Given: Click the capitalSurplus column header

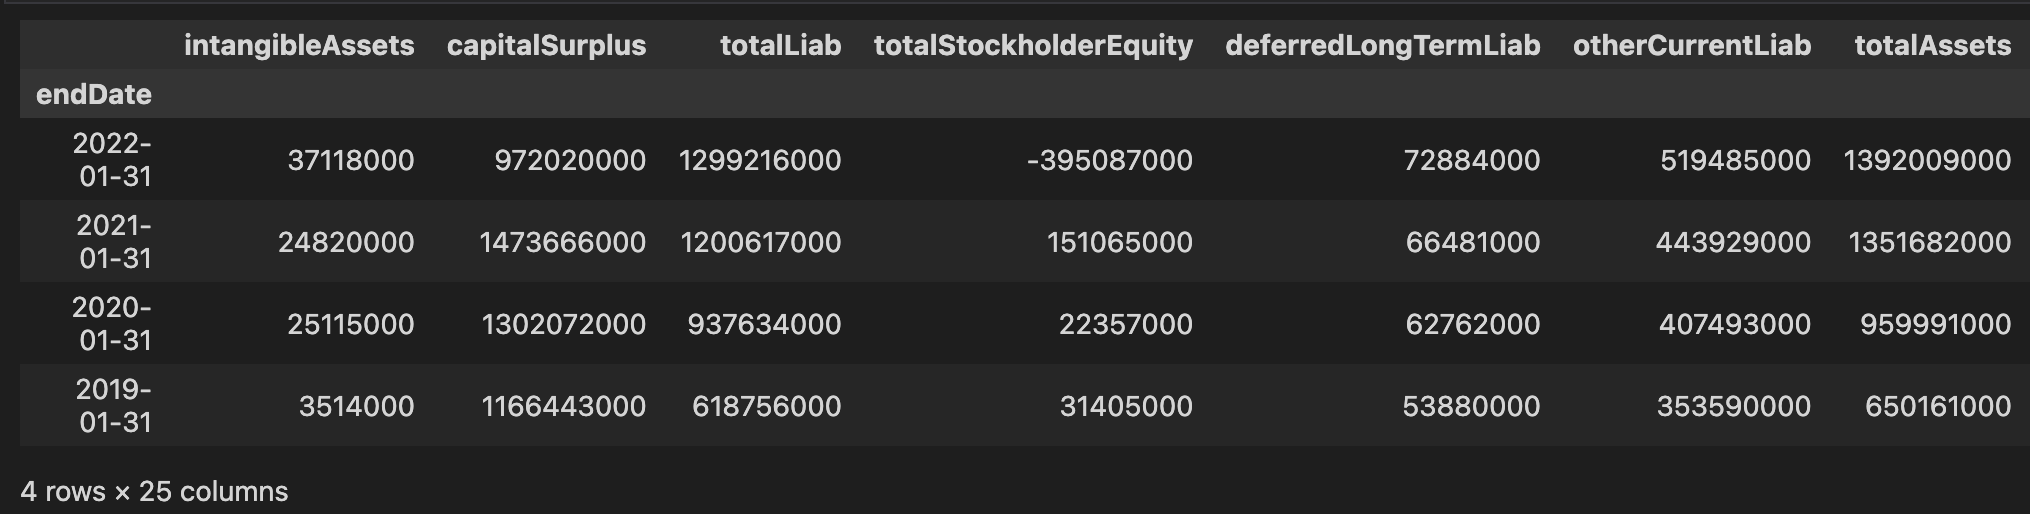Looking at the screenshot, I should pyautogui.click(x=546, y=45).
